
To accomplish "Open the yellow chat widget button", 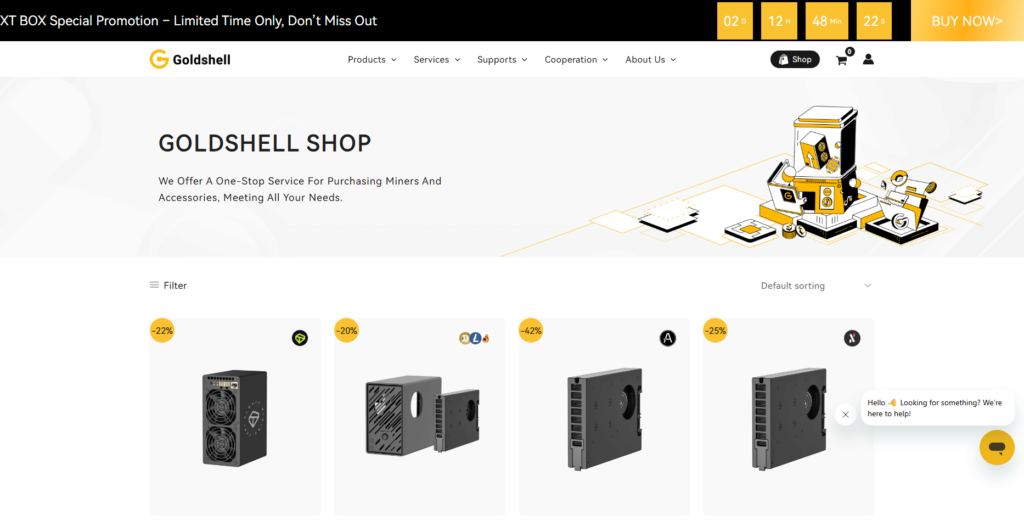I will click(996, 447).
